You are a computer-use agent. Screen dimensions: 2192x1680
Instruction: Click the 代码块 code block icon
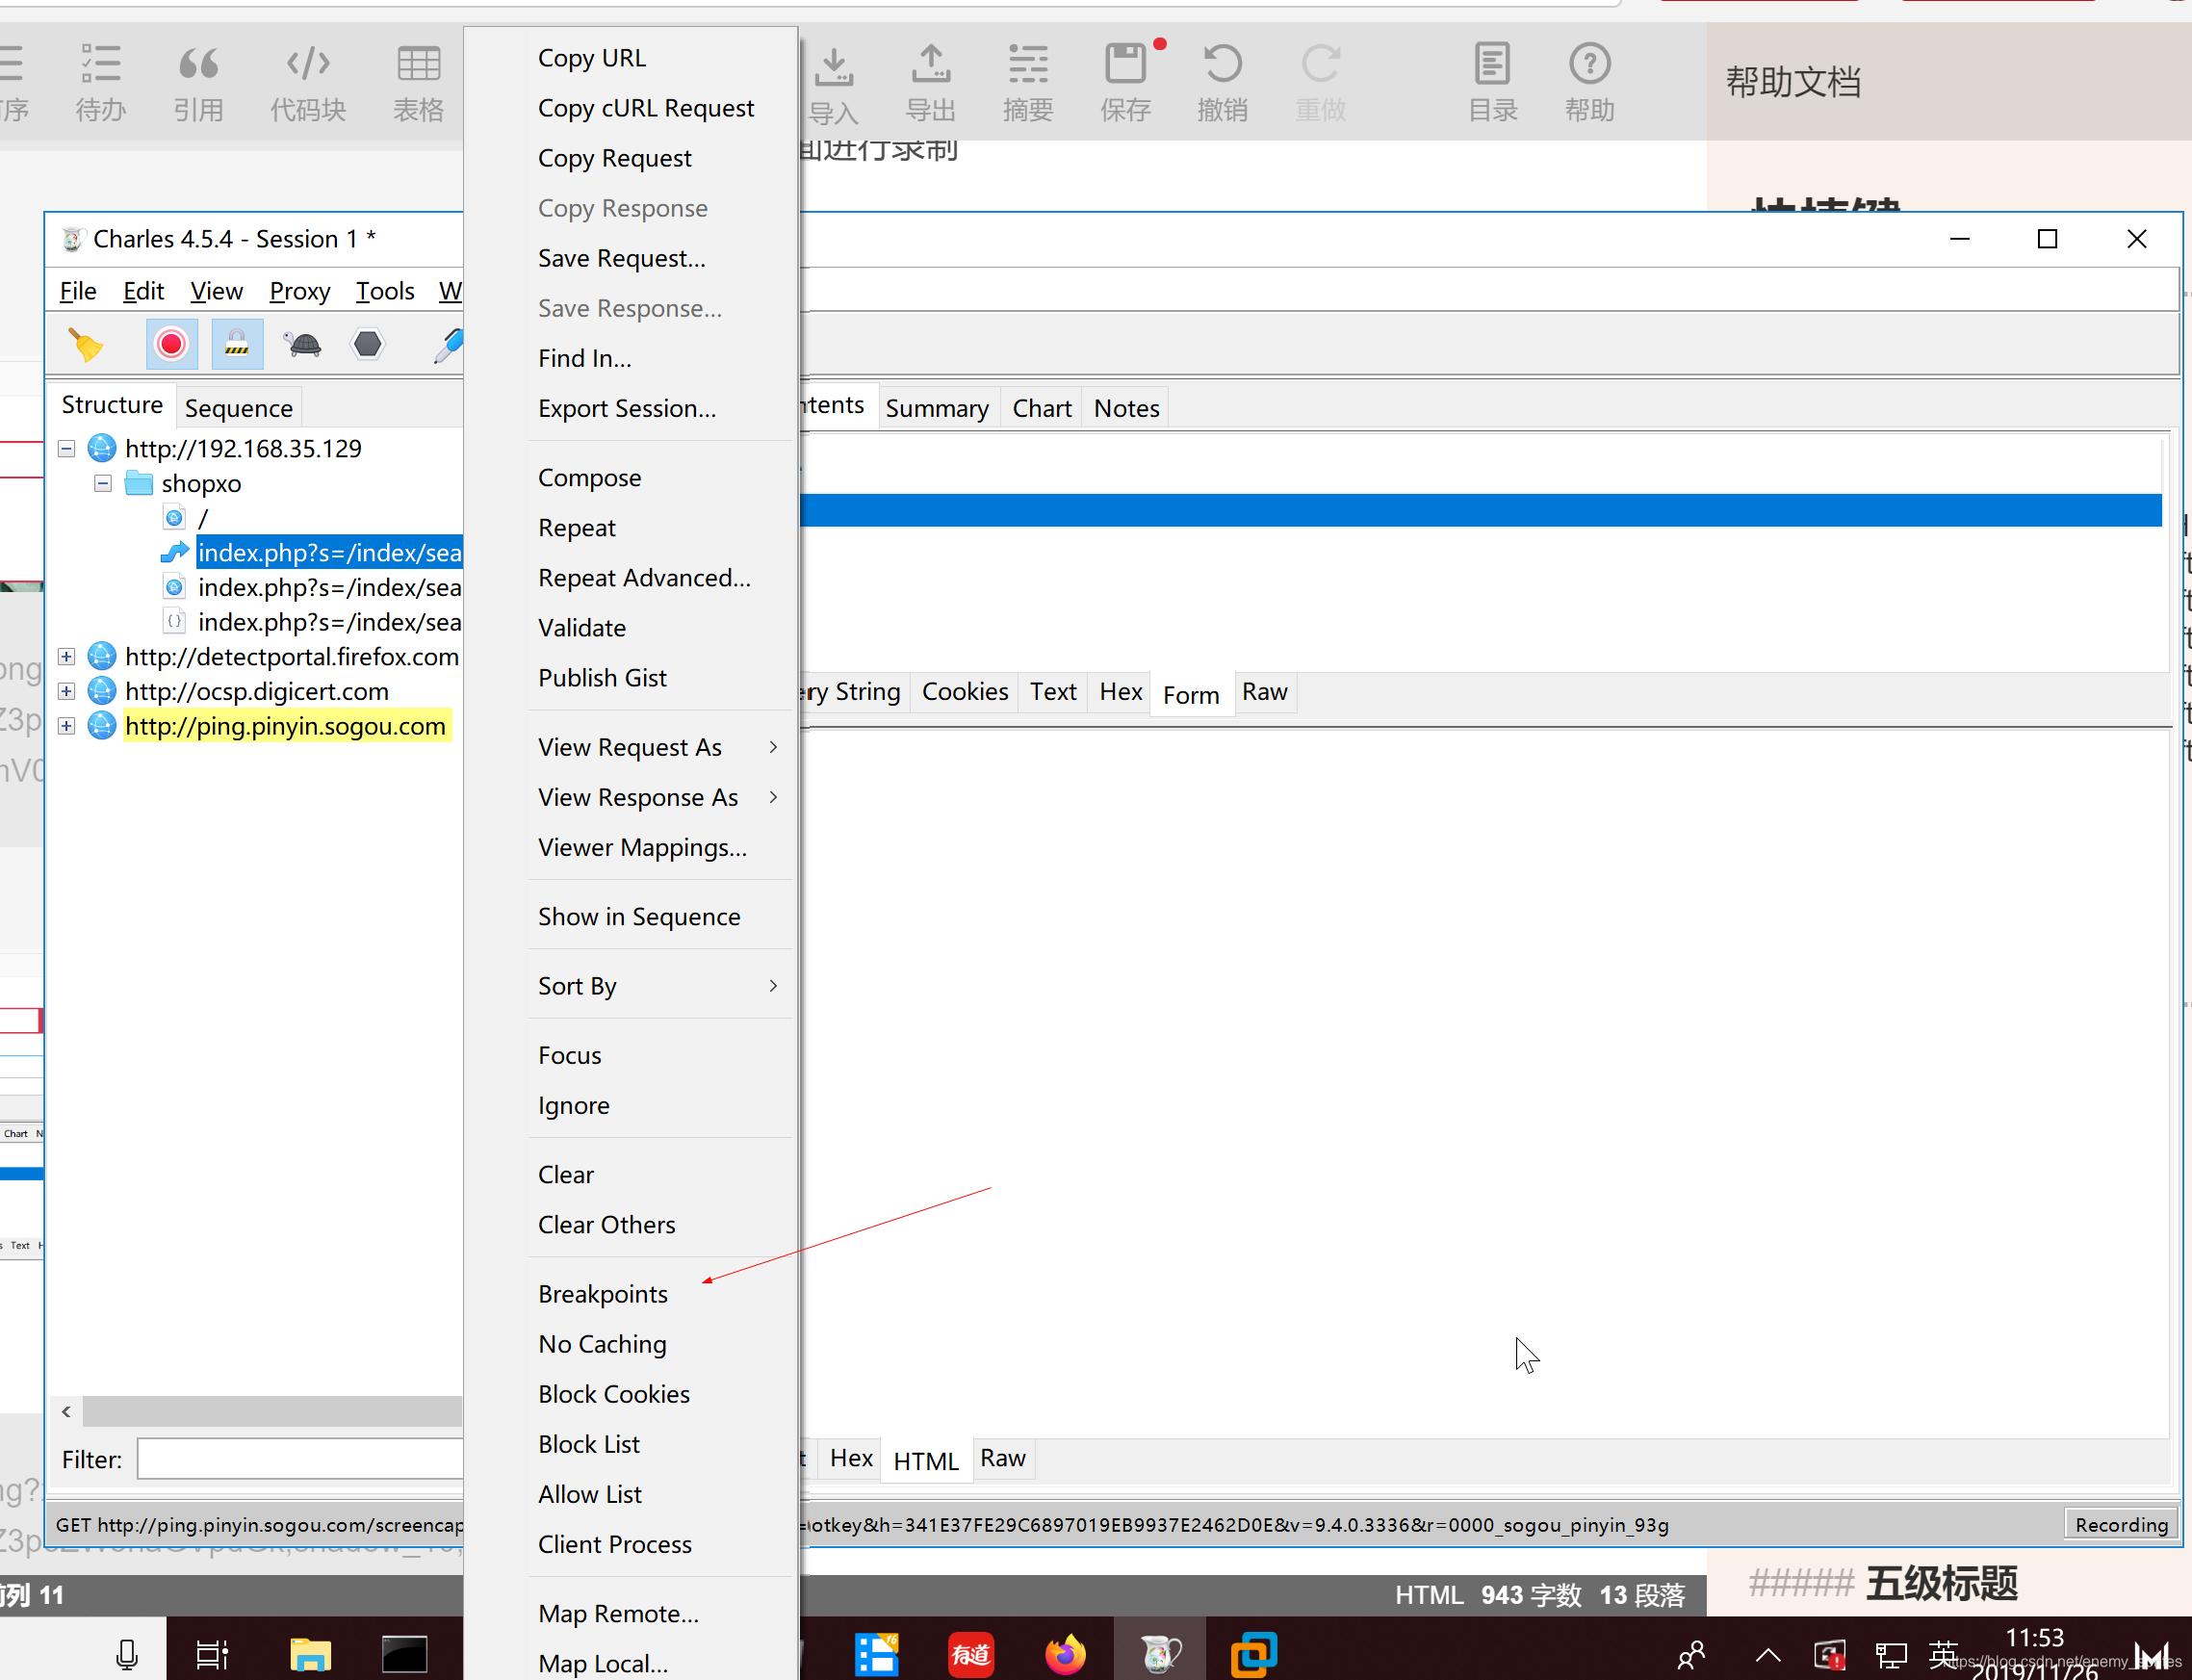[308, 83]
